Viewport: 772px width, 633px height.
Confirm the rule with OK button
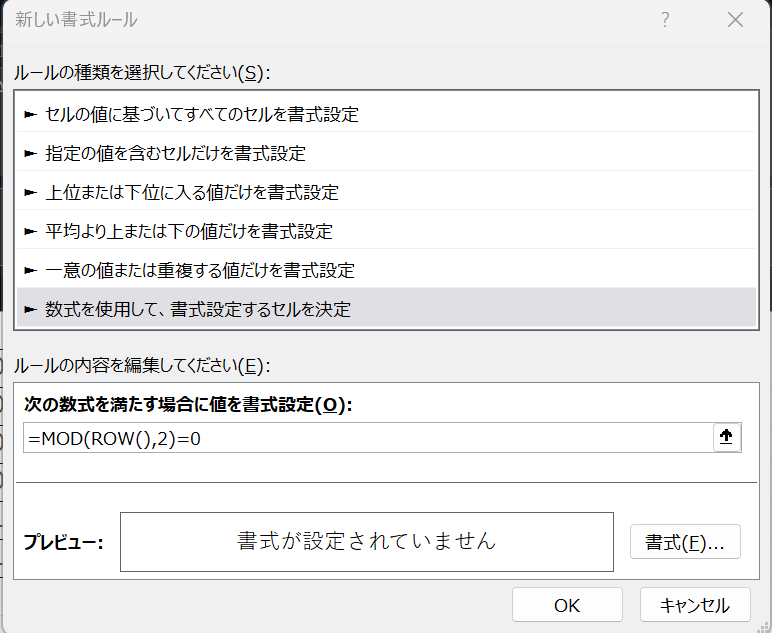(567, 605)
